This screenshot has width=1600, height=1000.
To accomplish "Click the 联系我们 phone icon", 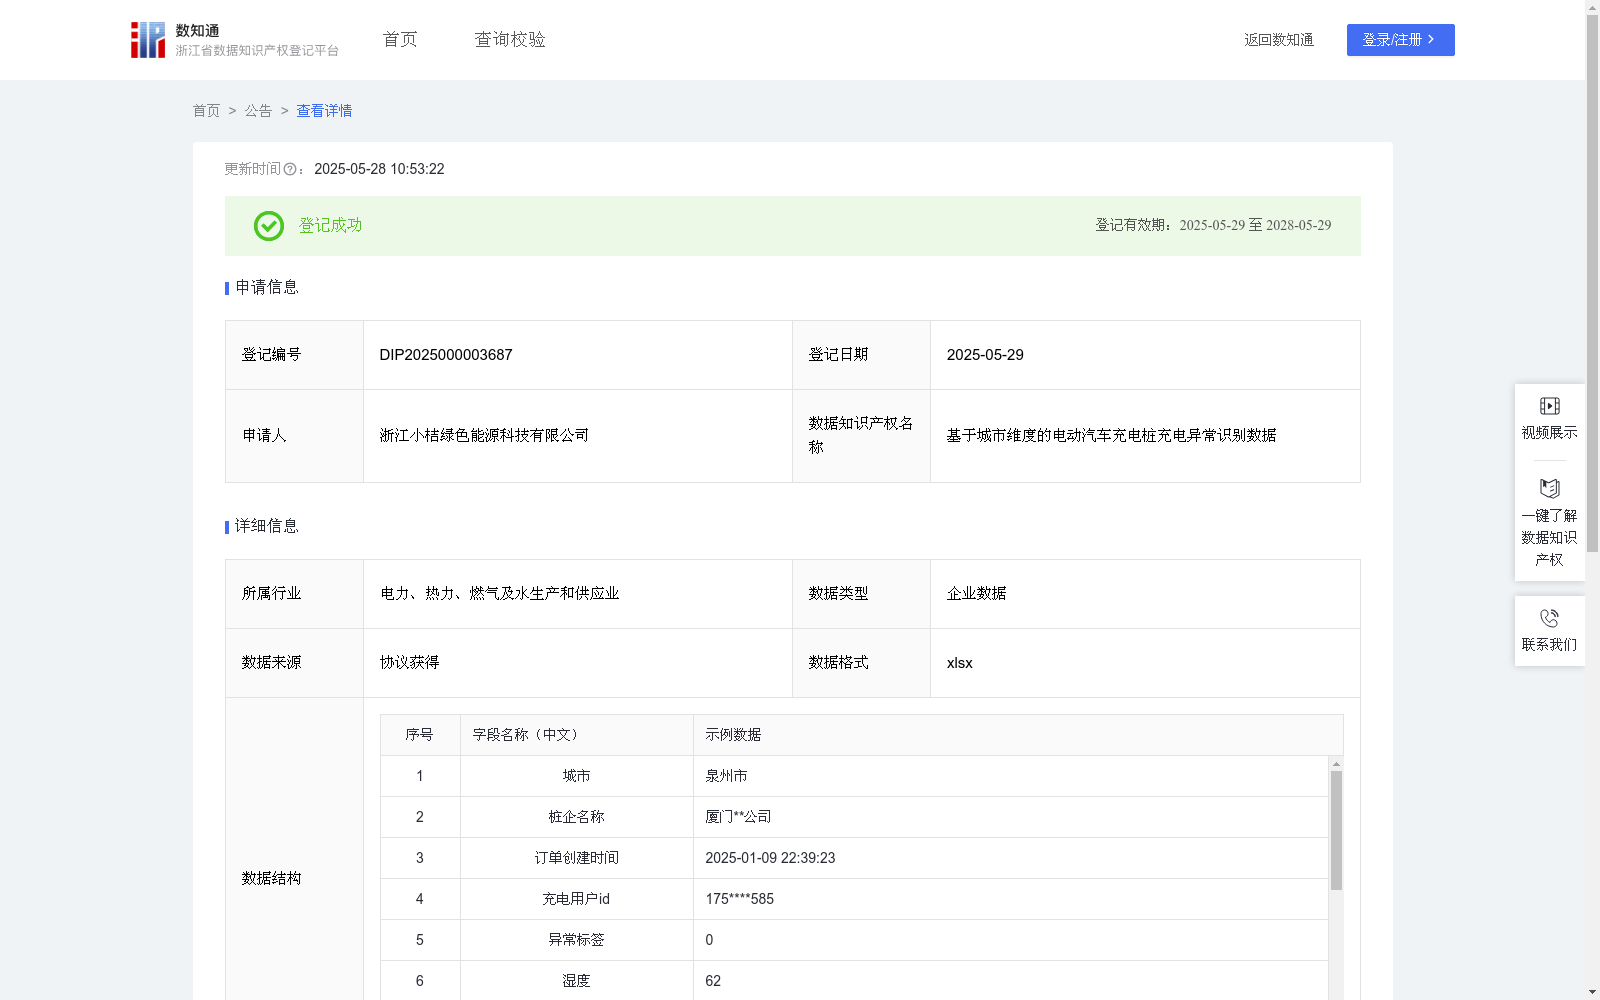I will click(1549, 617).
